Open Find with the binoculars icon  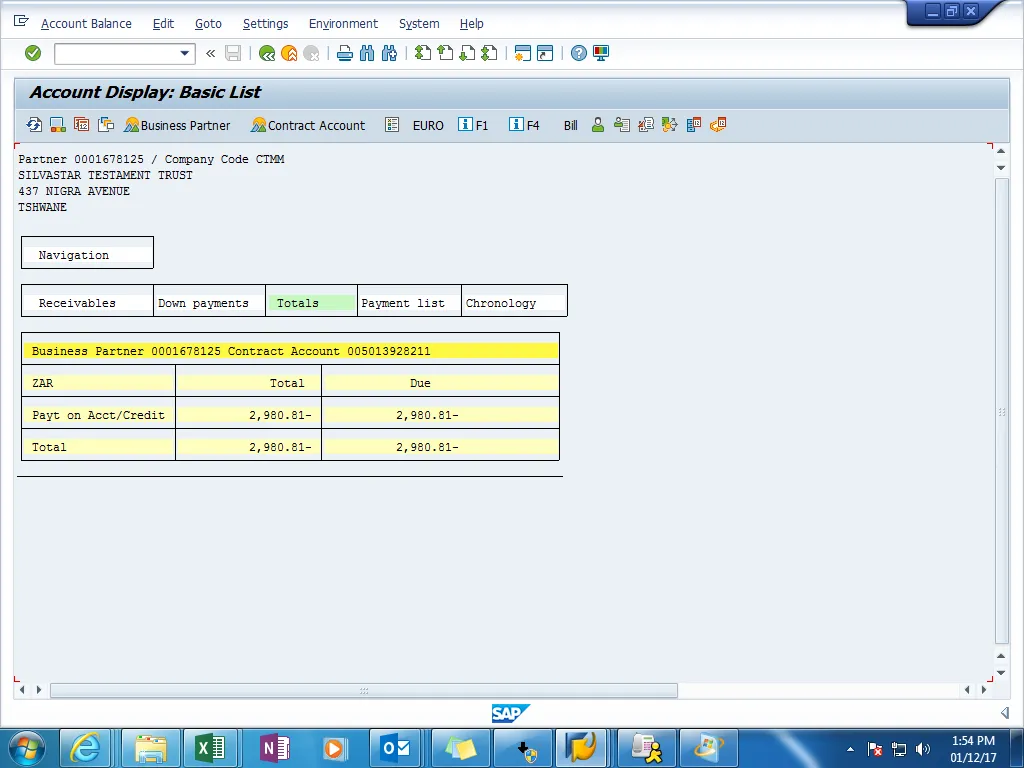point(367,54)
